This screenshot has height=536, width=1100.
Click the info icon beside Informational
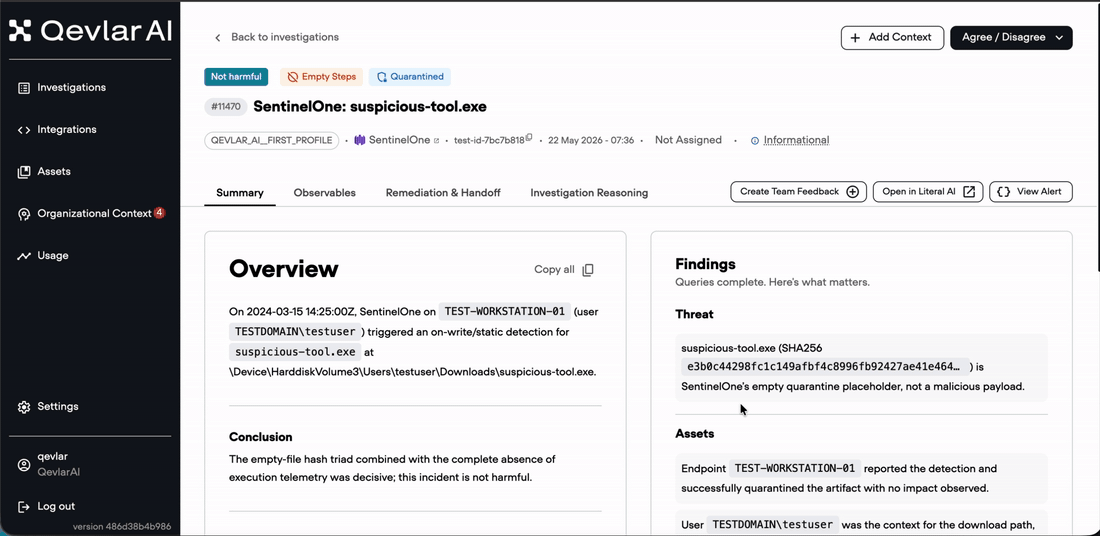755,141
